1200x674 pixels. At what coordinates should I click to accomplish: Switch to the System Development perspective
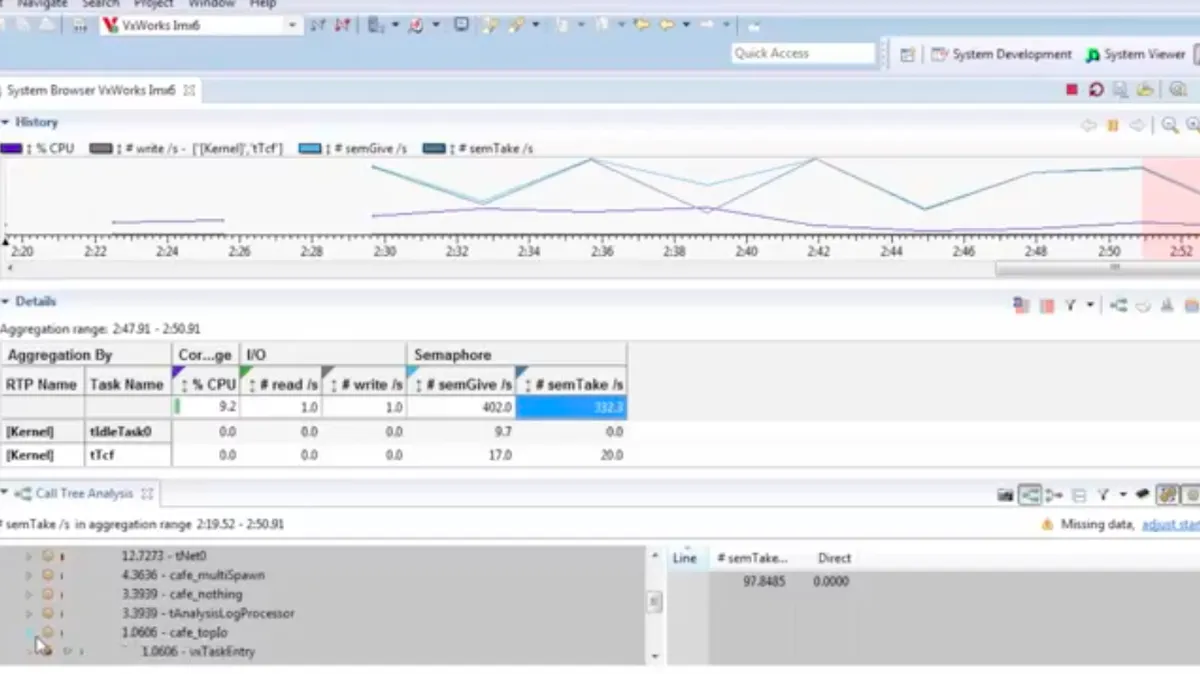1001,55
